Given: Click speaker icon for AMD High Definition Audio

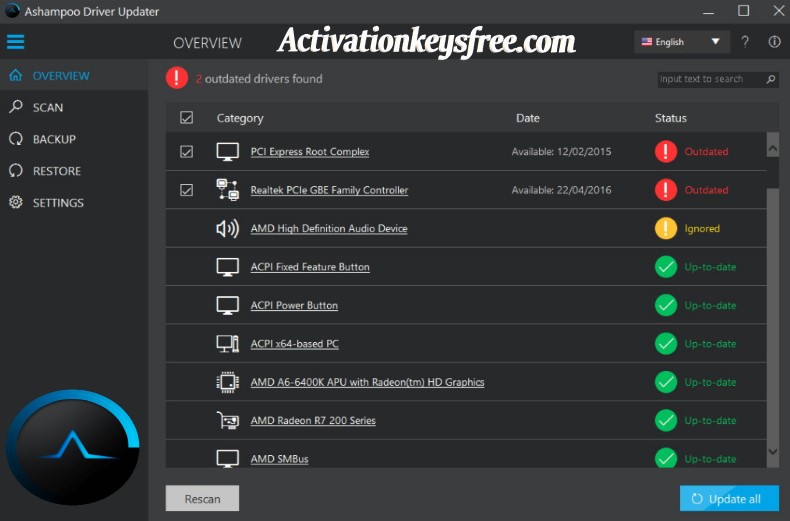Looking at the screenshot, I should click(228, 228).
